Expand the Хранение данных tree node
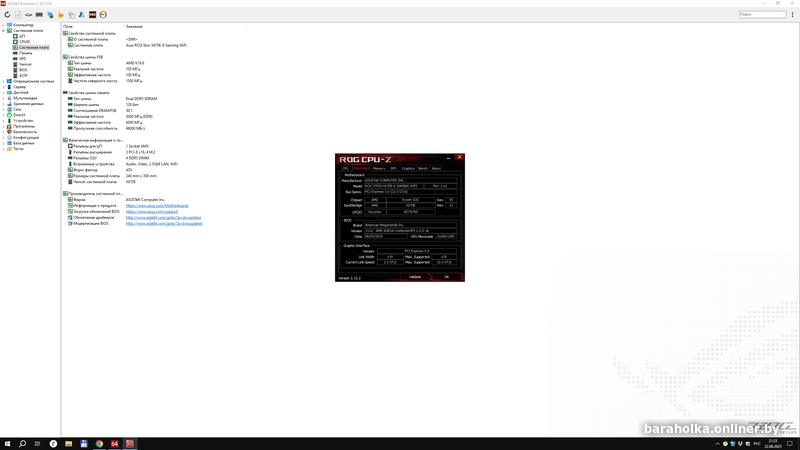Screen dimensions: 800x450 tap(4, 104)
